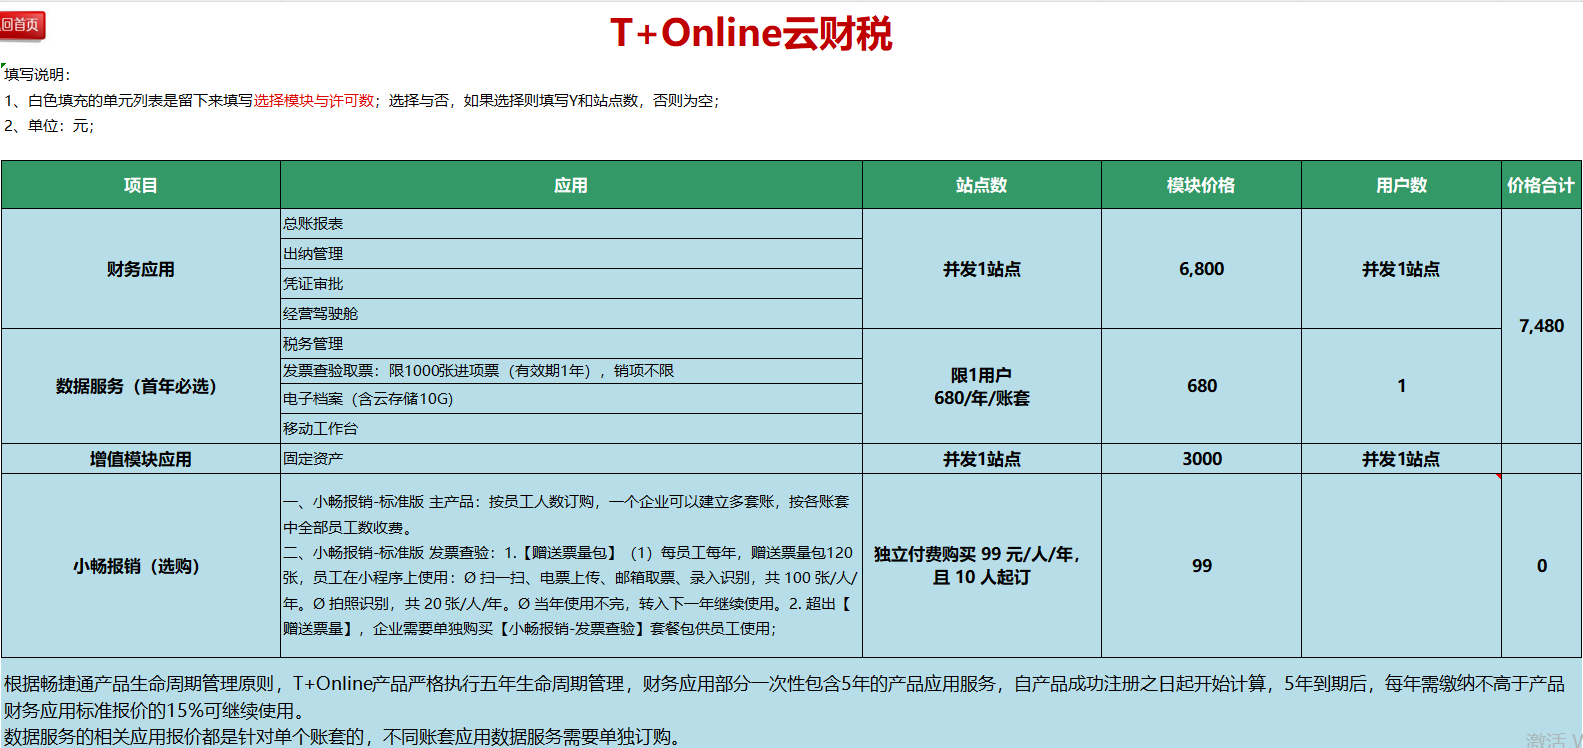Click the 99 module price cell
The width and height of the screenshot is (1583, 748).
coord(1201,566)
